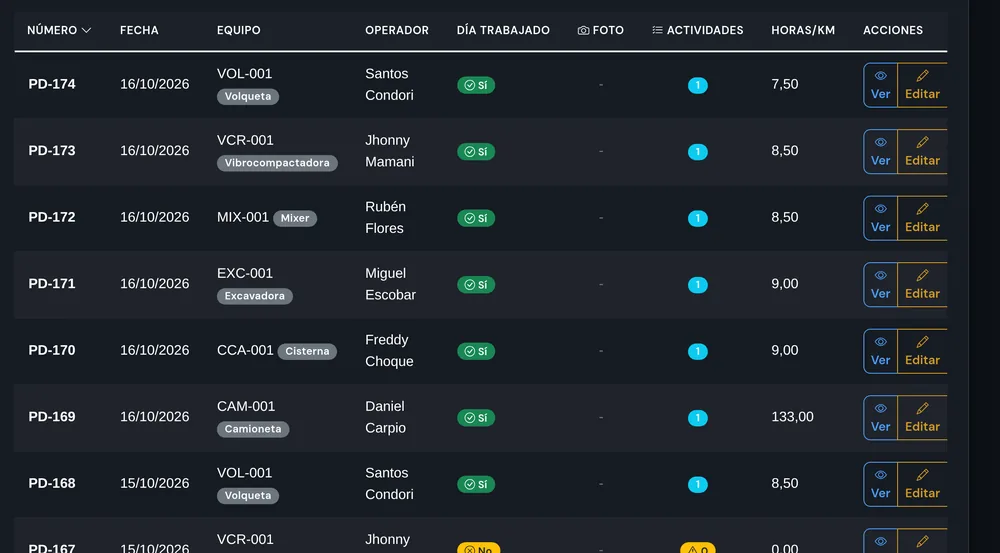Click the ACTIVIDADES list column header
1000x553 pixels.
pos(698,30)
